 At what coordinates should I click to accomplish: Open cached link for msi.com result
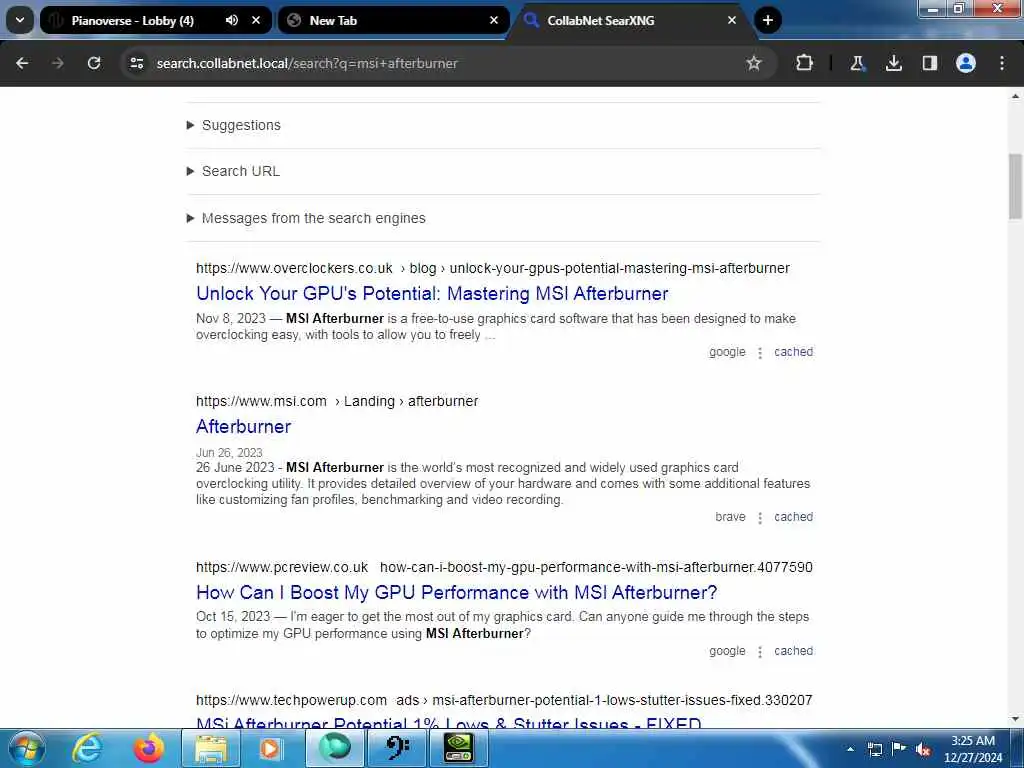793,517
